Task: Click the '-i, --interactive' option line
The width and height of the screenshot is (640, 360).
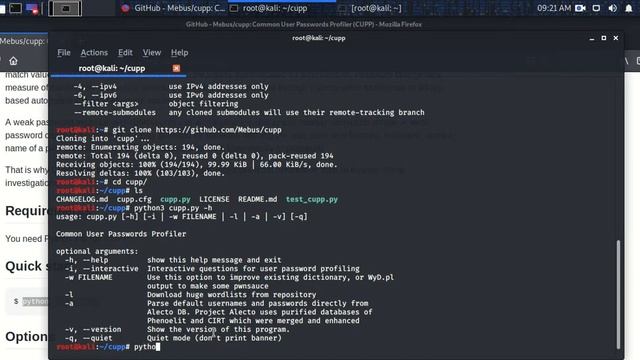Action: (x=212, y=269)
